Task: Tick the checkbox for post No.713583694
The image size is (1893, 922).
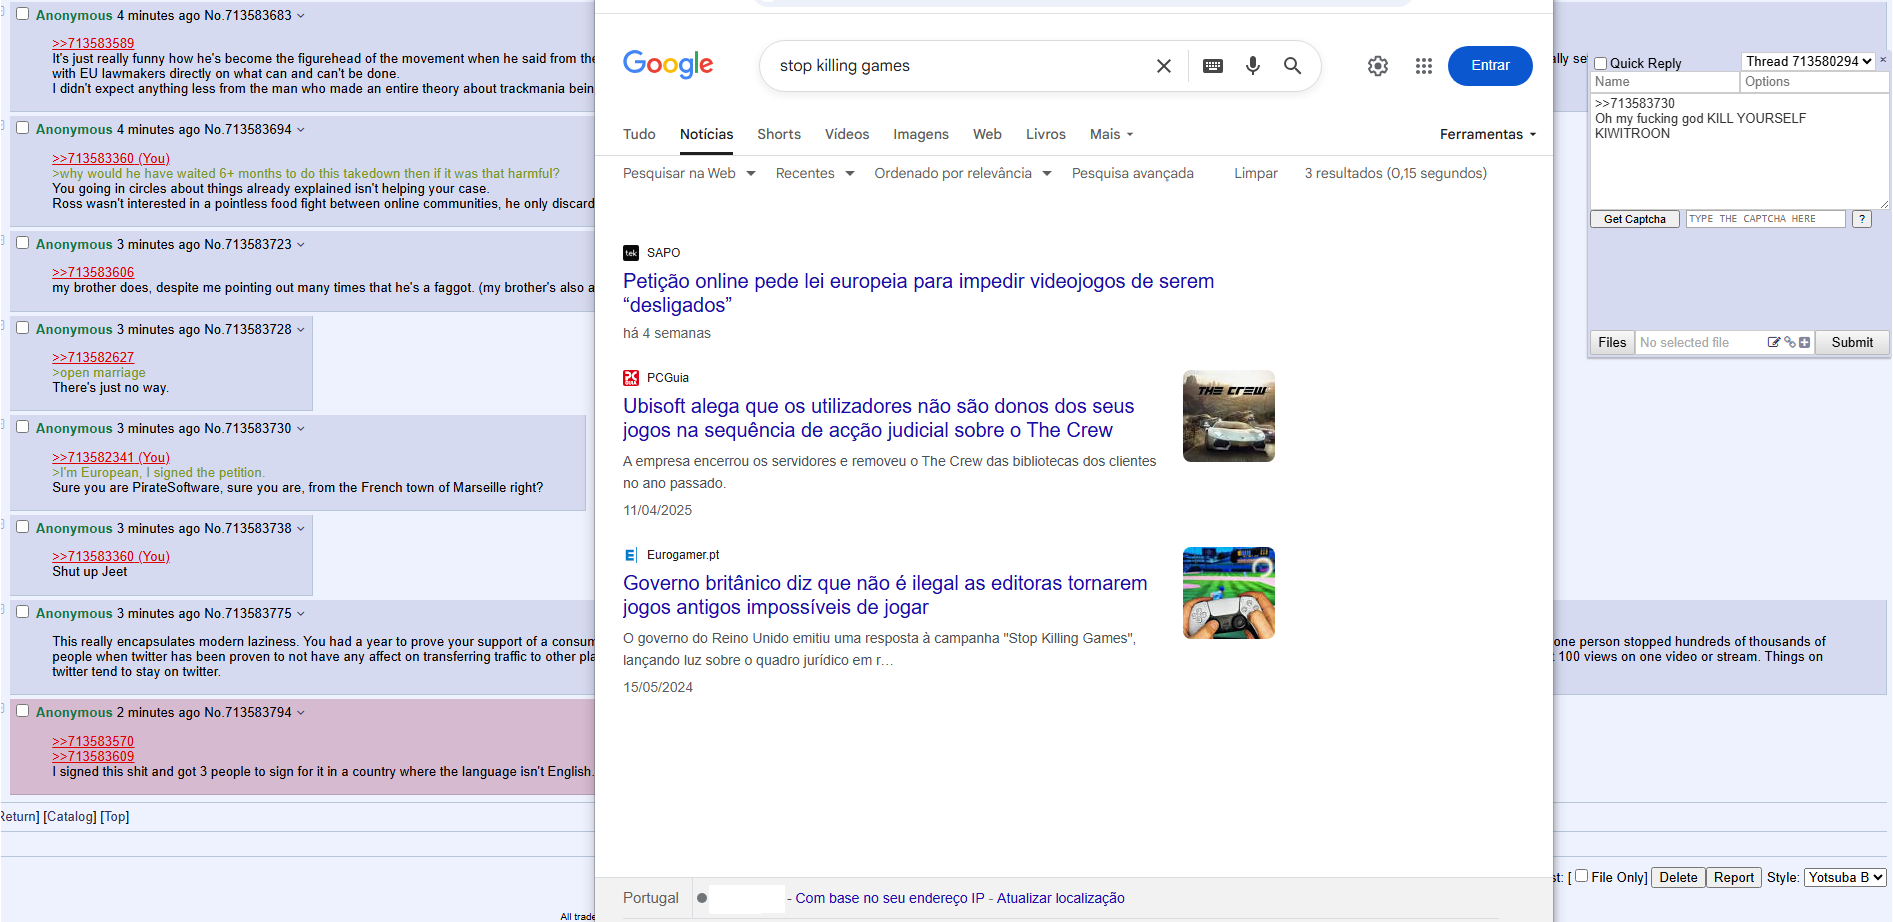Action: pos(23,128)
